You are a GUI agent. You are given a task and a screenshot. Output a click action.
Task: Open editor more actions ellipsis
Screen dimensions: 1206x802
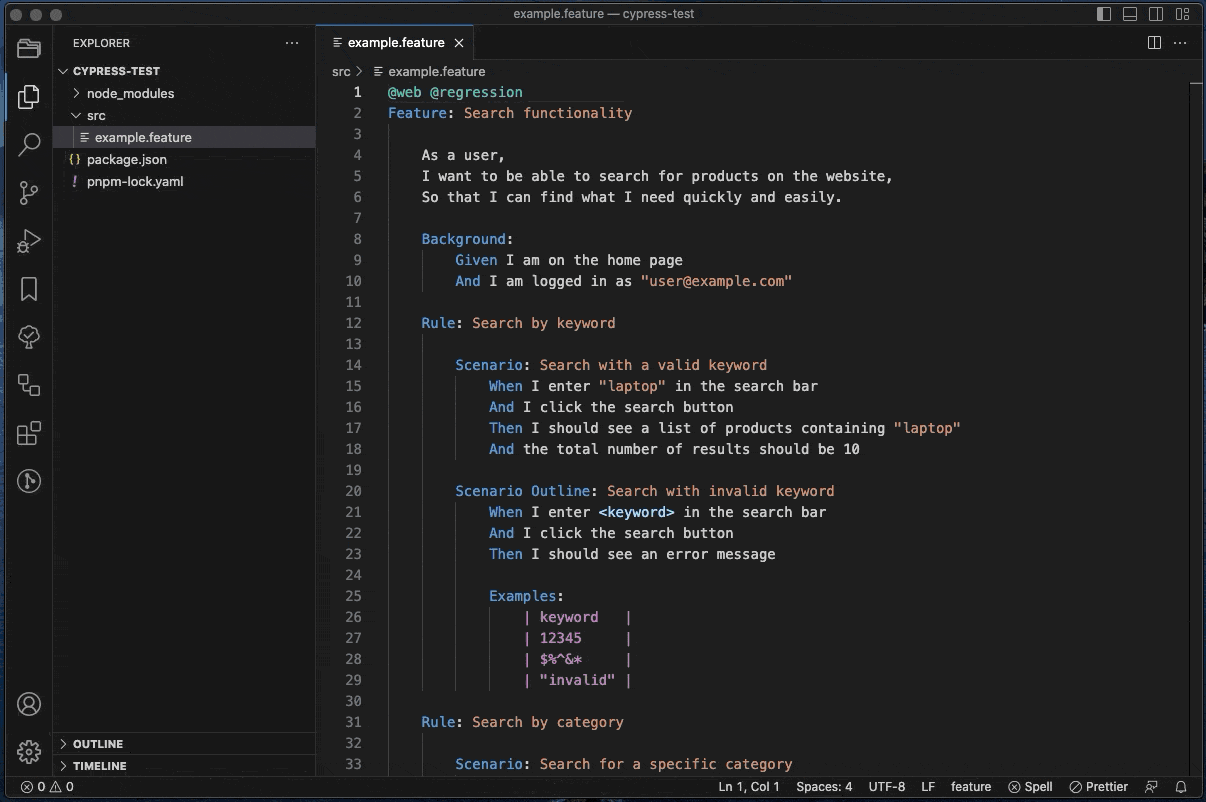pyautogui.click(x=1181, y=43)
